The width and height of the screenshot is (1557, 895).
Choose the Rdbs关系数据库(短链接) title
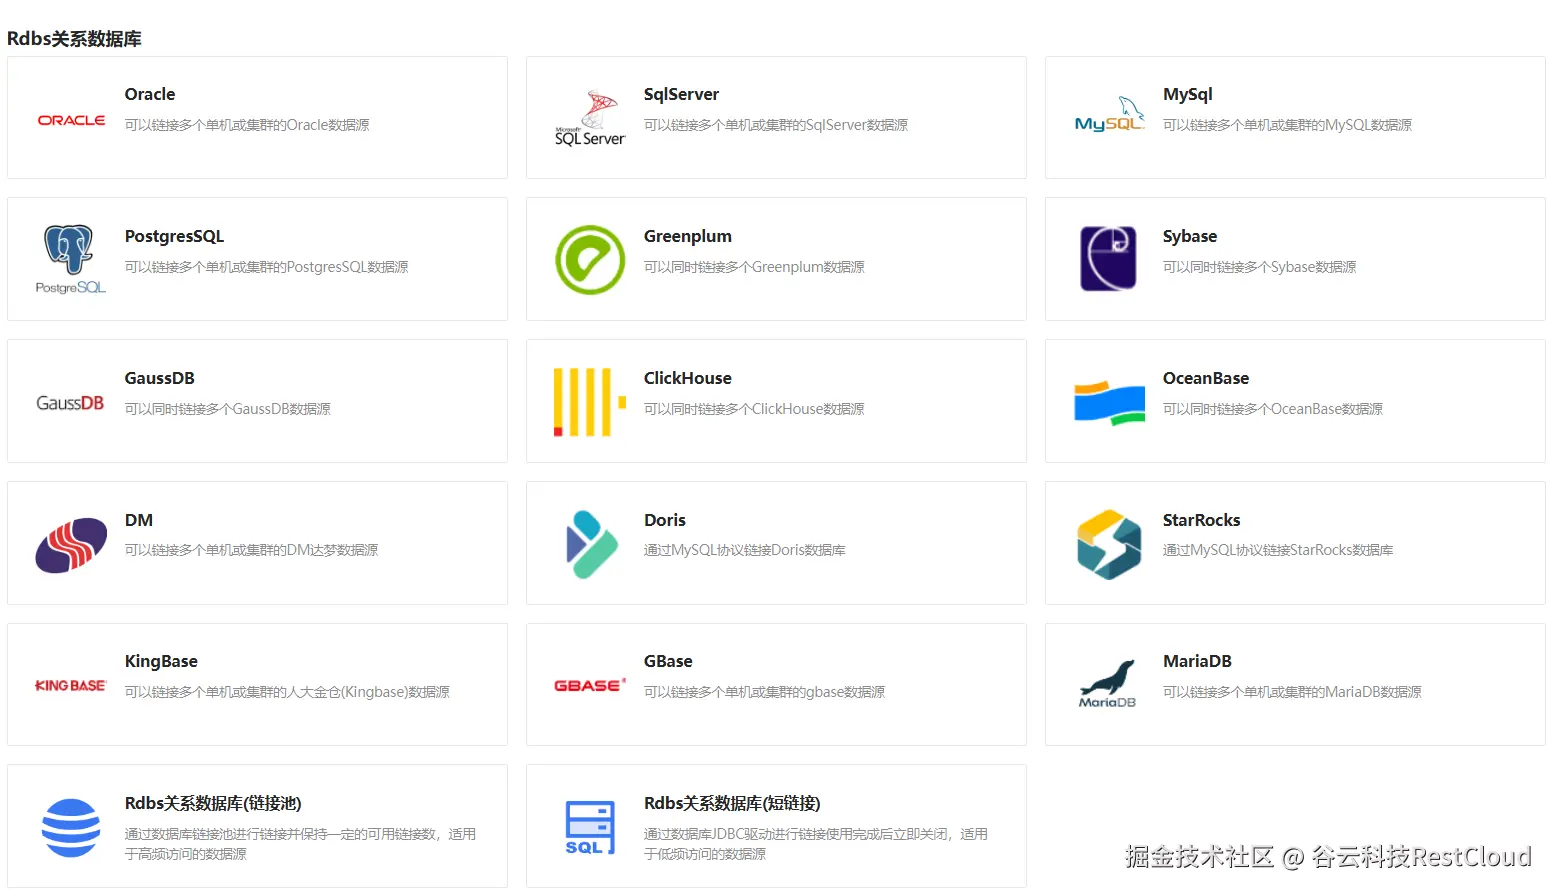pos(732,803)
